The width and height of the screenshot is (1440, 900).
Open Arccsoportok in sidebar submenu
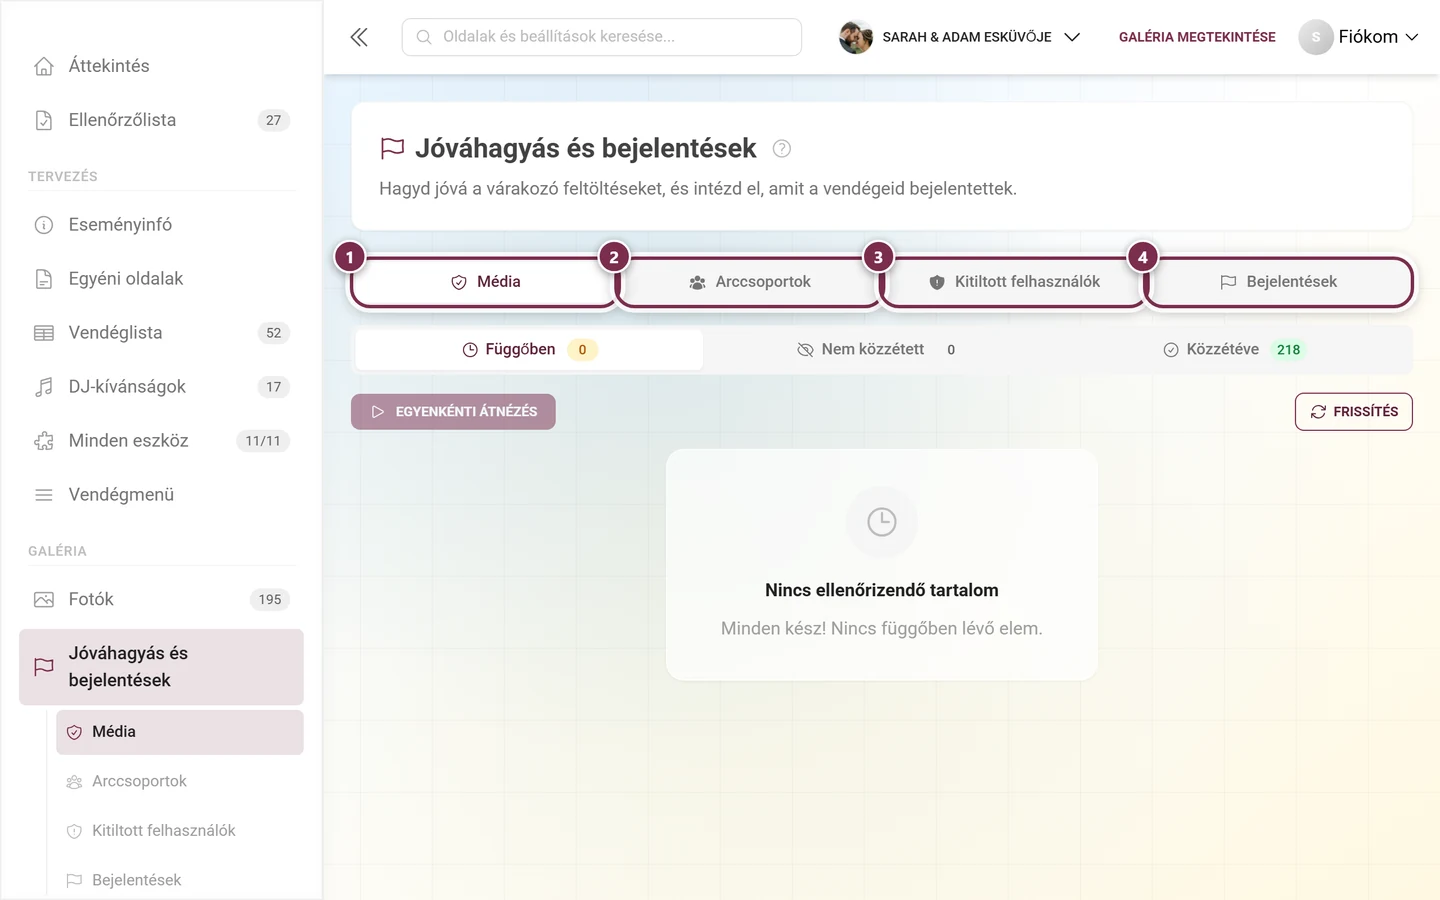click(180, 782)
